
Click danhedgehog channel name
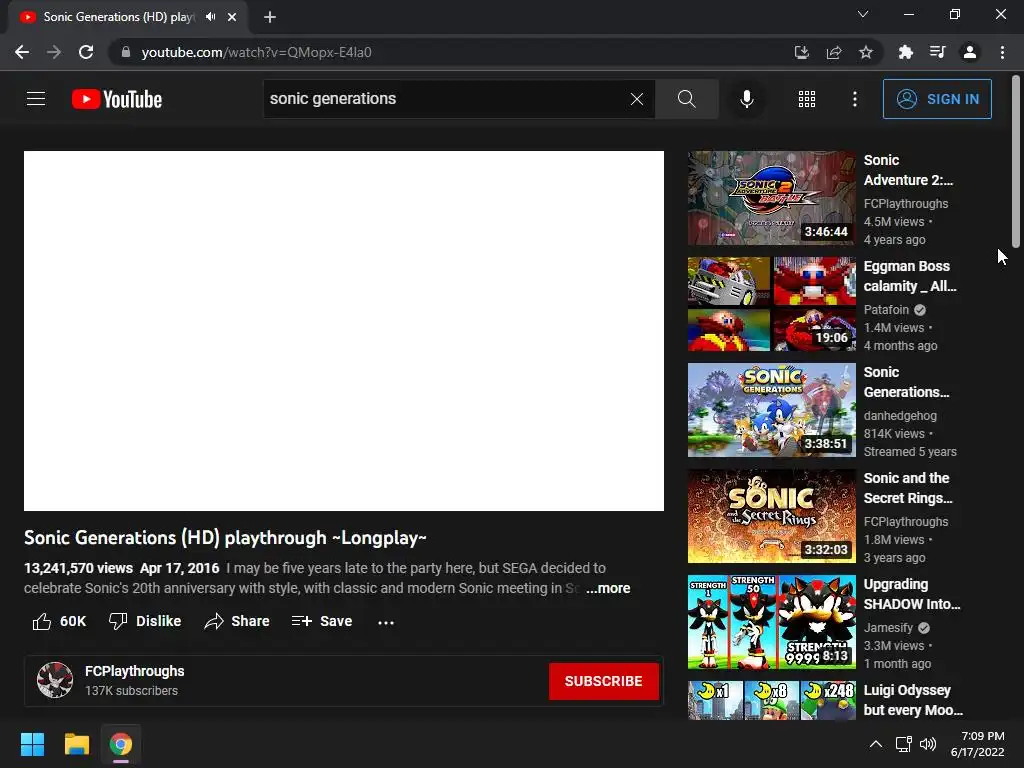[x=900, y=415]
